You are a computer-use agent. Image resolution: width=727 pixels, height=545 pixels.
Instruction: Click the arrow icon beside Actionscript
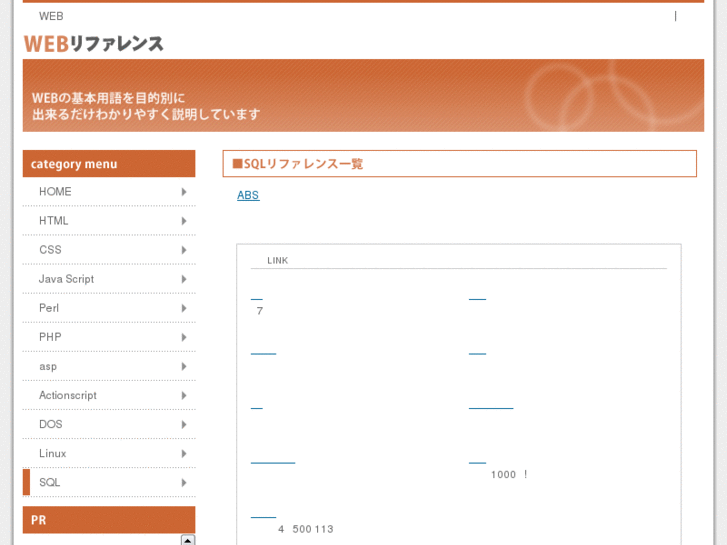[184, 395]
